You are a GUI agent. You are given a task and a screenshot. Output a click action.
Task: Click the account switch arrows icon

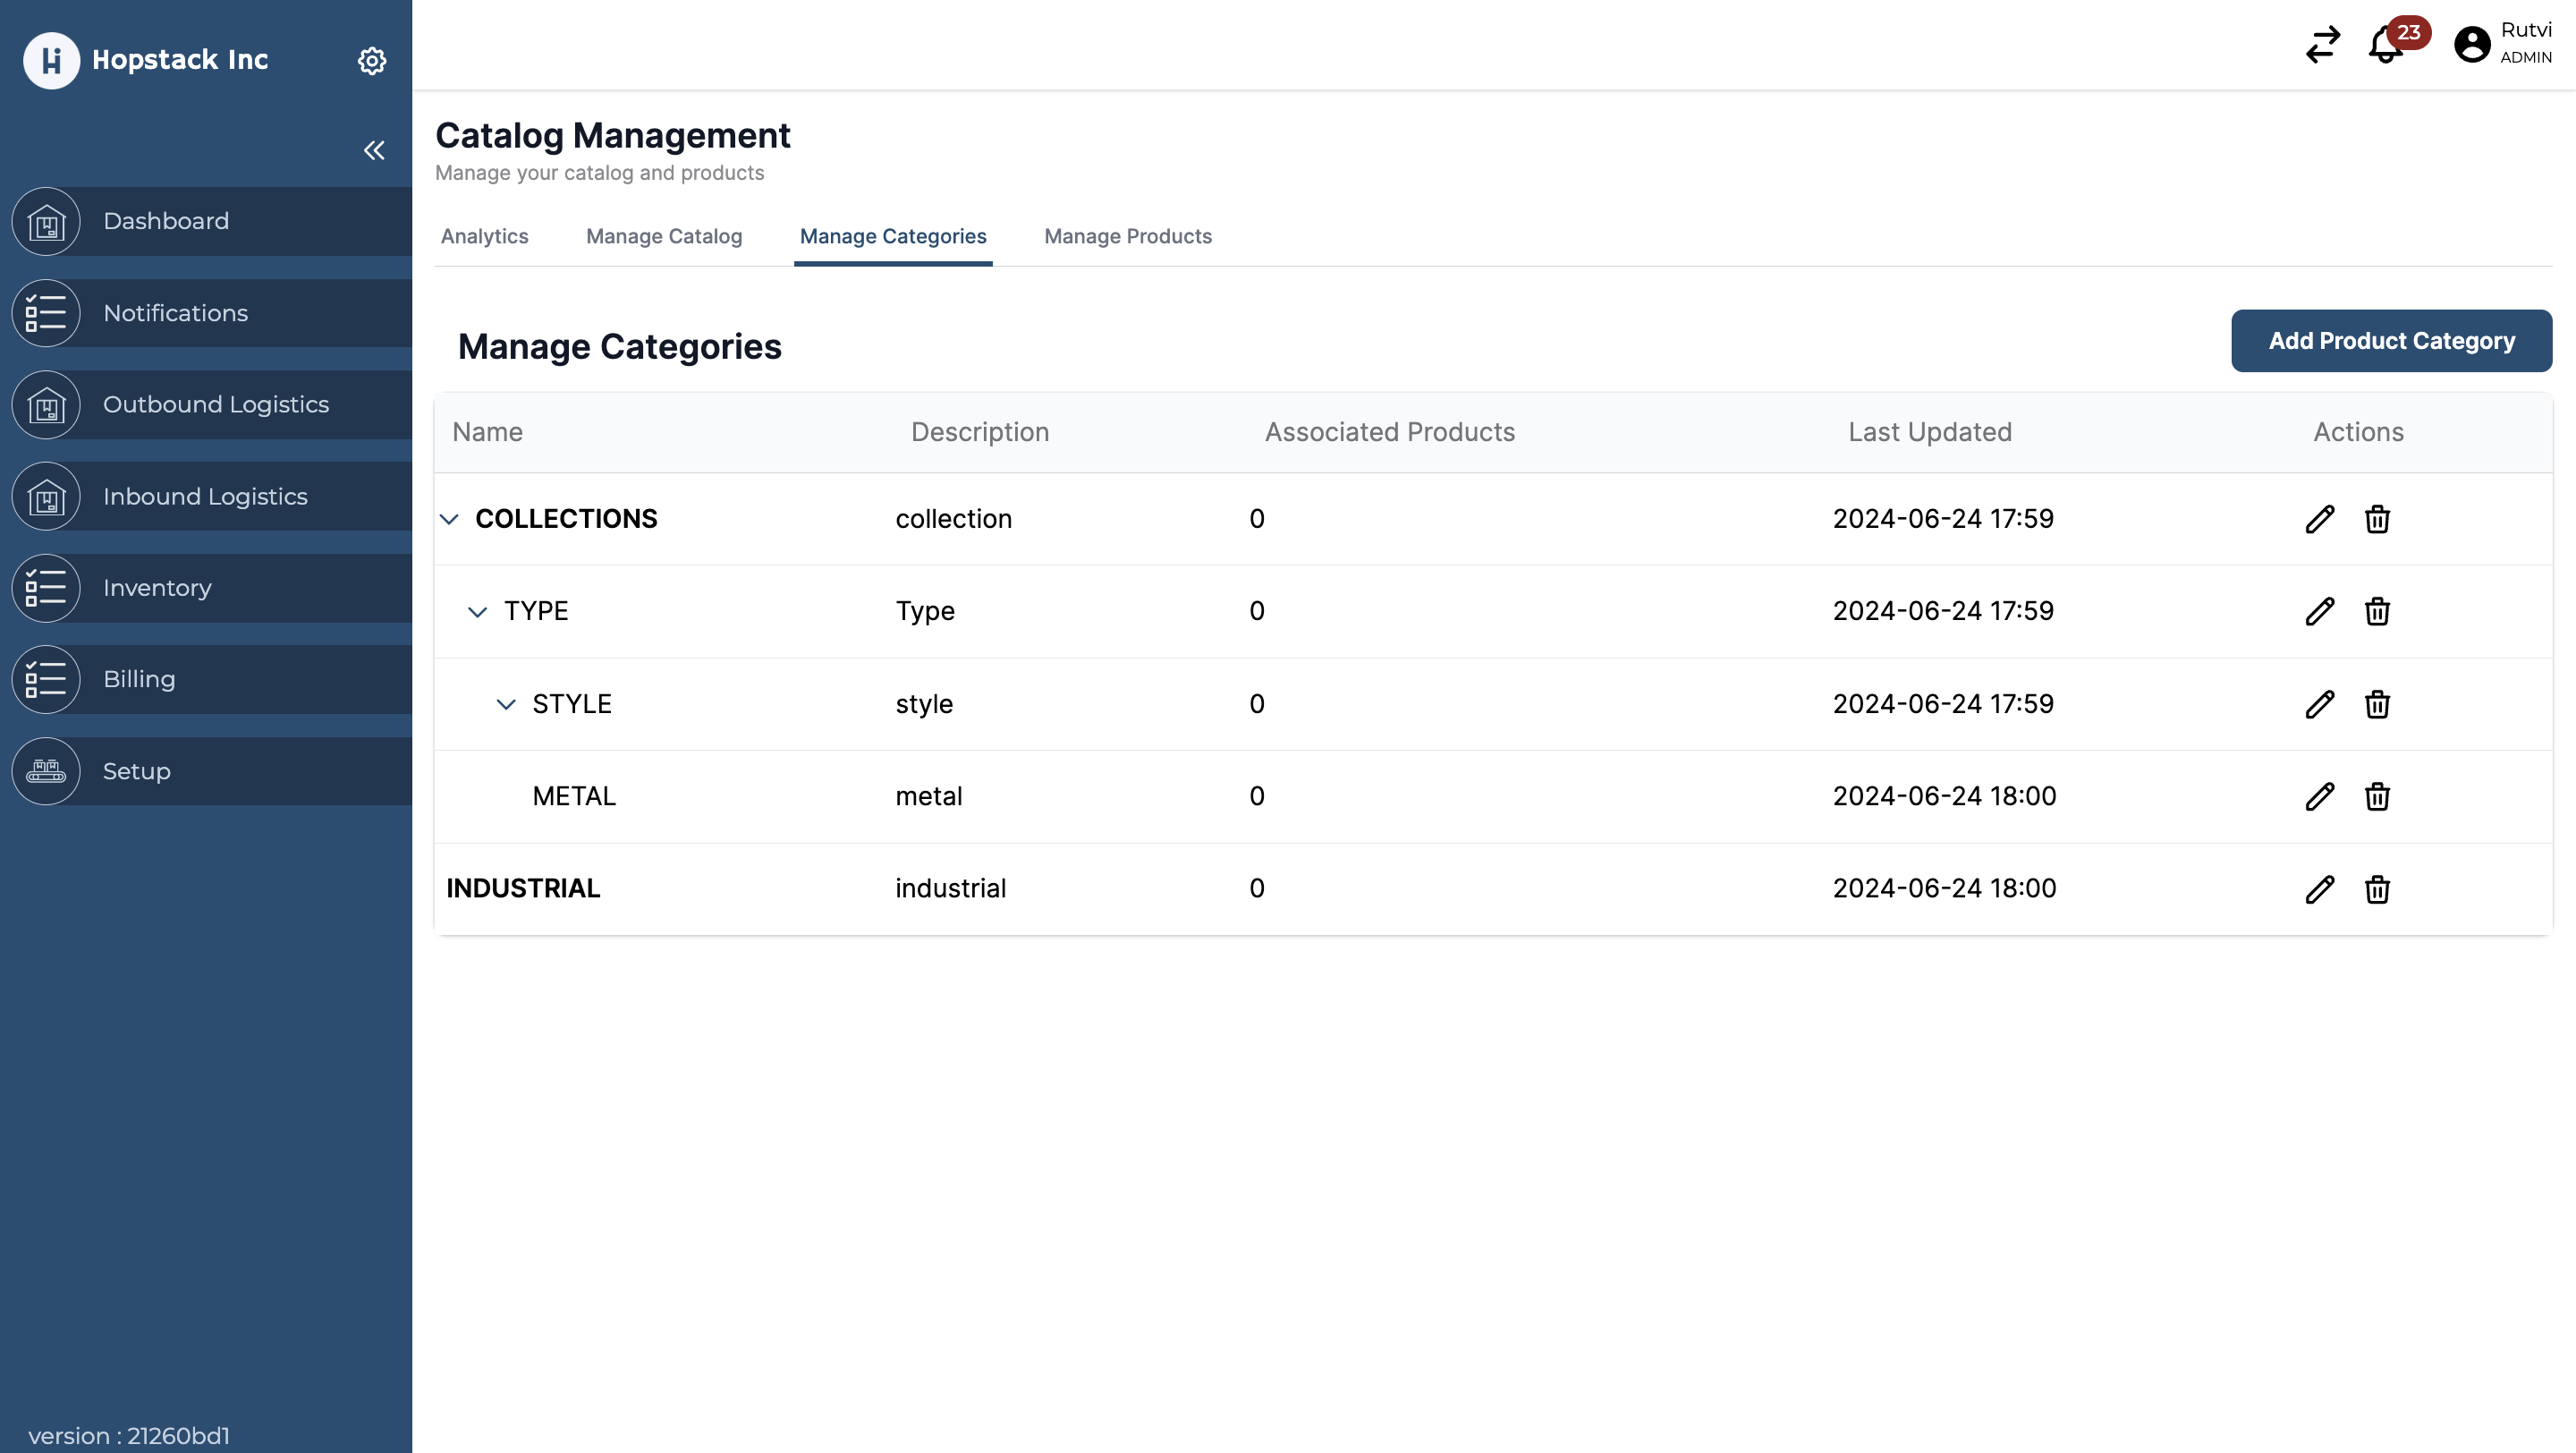pyautogui.click(x=2322, y=45)
